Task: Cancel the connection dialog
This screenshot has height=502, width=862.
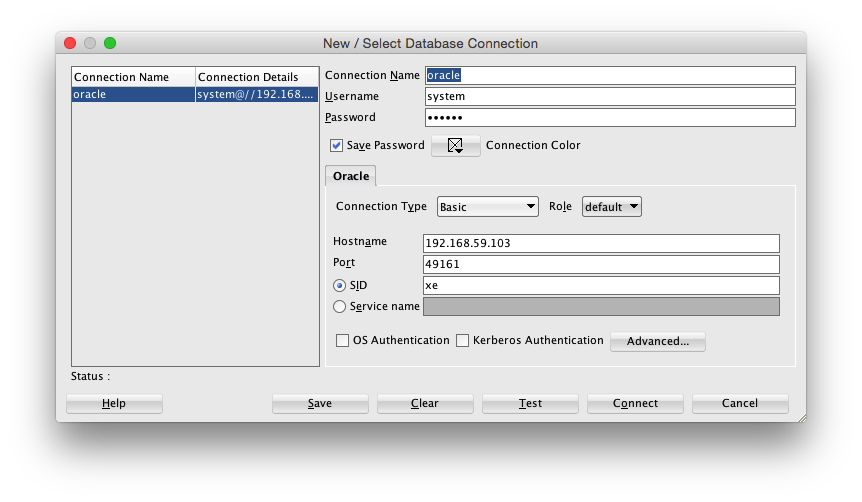Action: pyautogui.click(x=740, y=403)
